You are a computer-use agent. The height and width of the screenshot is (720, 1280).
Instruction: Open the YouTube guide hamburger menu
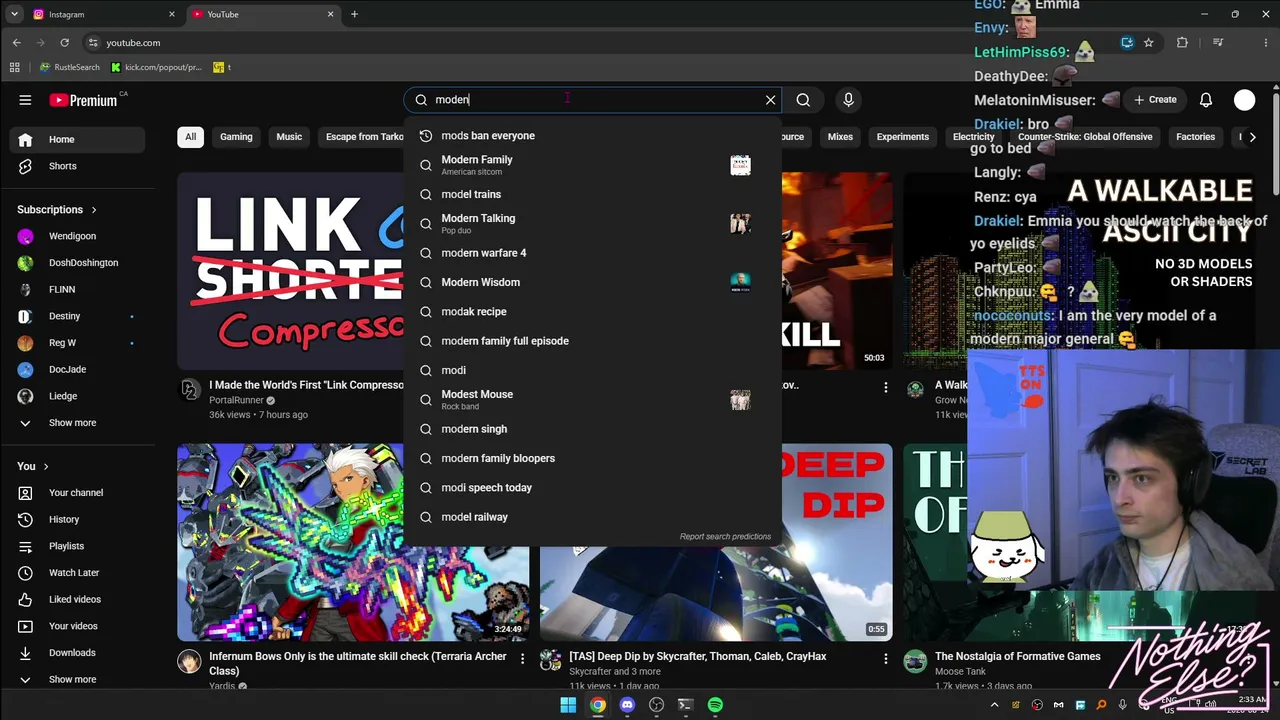point(25,100)
